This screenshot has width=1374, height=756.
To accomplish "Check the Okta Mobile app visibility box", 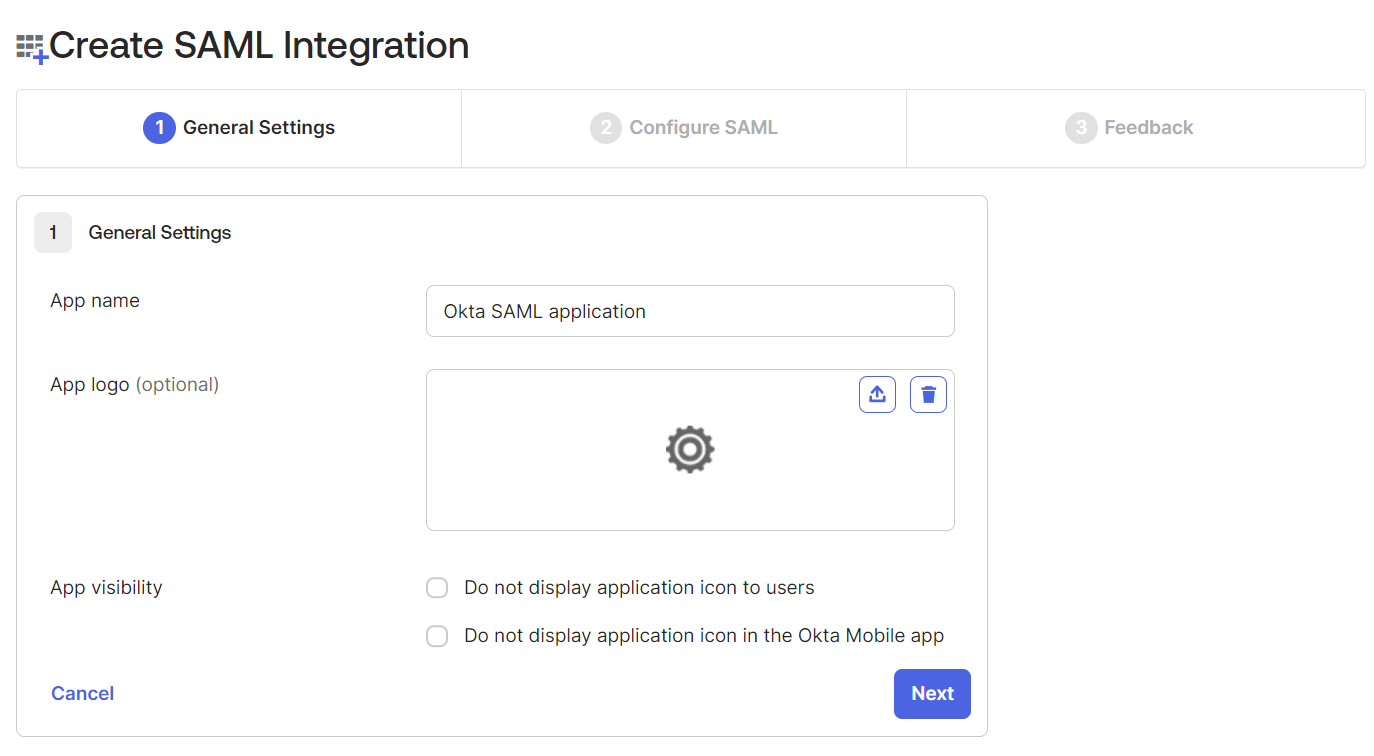I will (437, 636).
